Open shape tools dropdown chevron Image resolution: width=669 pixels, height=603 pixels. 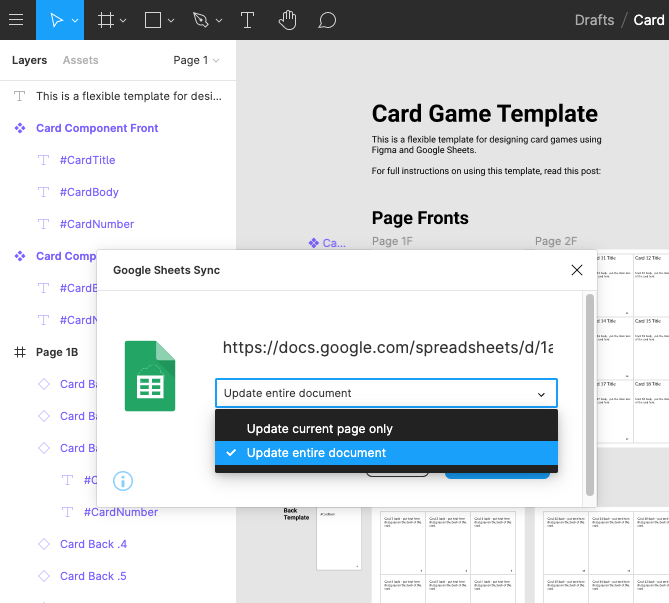171,20
